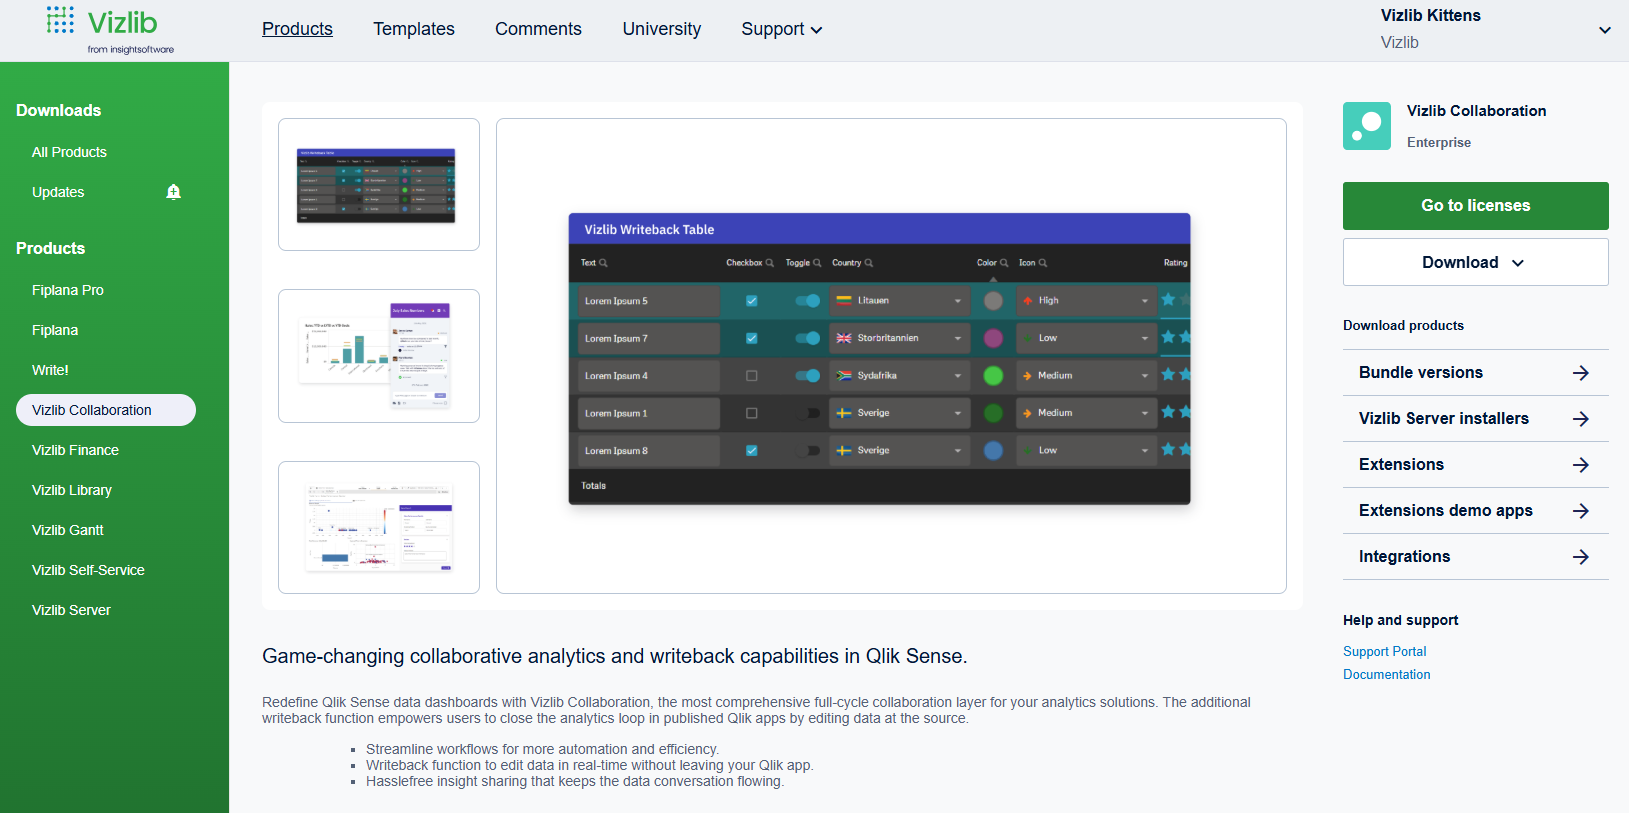Screen dimensions: 1629x813
Task: Click the search icon beside Country column header
Action: click(868, 263)
